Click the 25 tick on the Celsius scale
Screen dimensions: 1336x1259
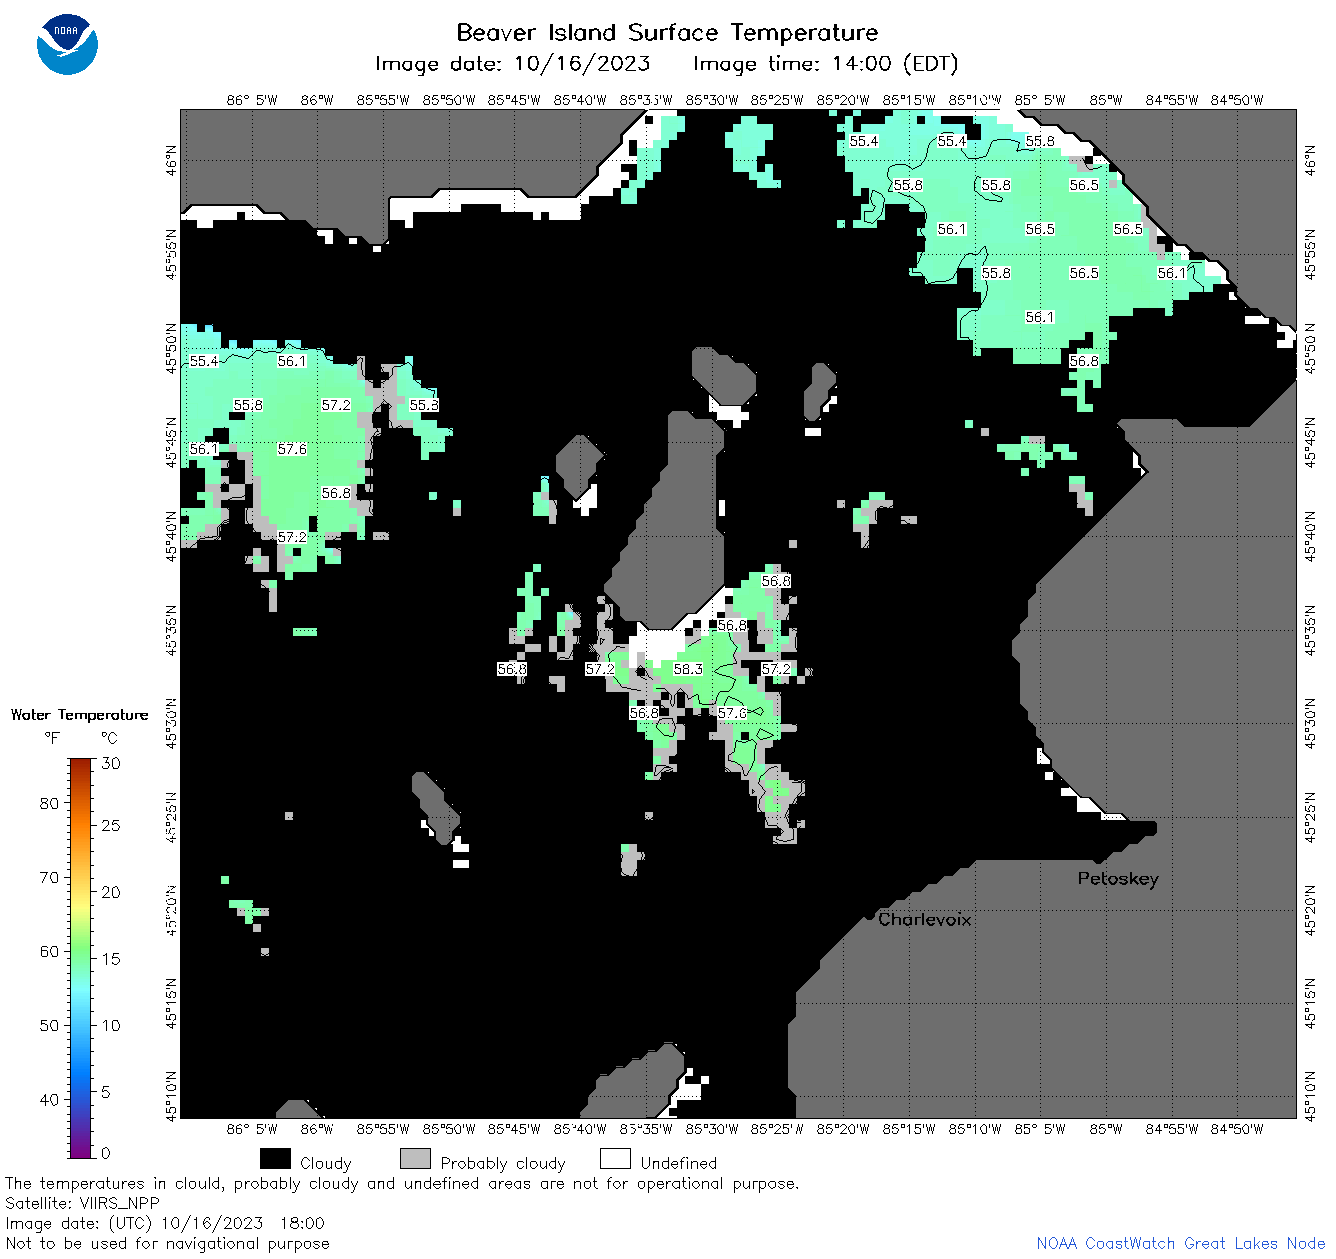click(111, 825)
